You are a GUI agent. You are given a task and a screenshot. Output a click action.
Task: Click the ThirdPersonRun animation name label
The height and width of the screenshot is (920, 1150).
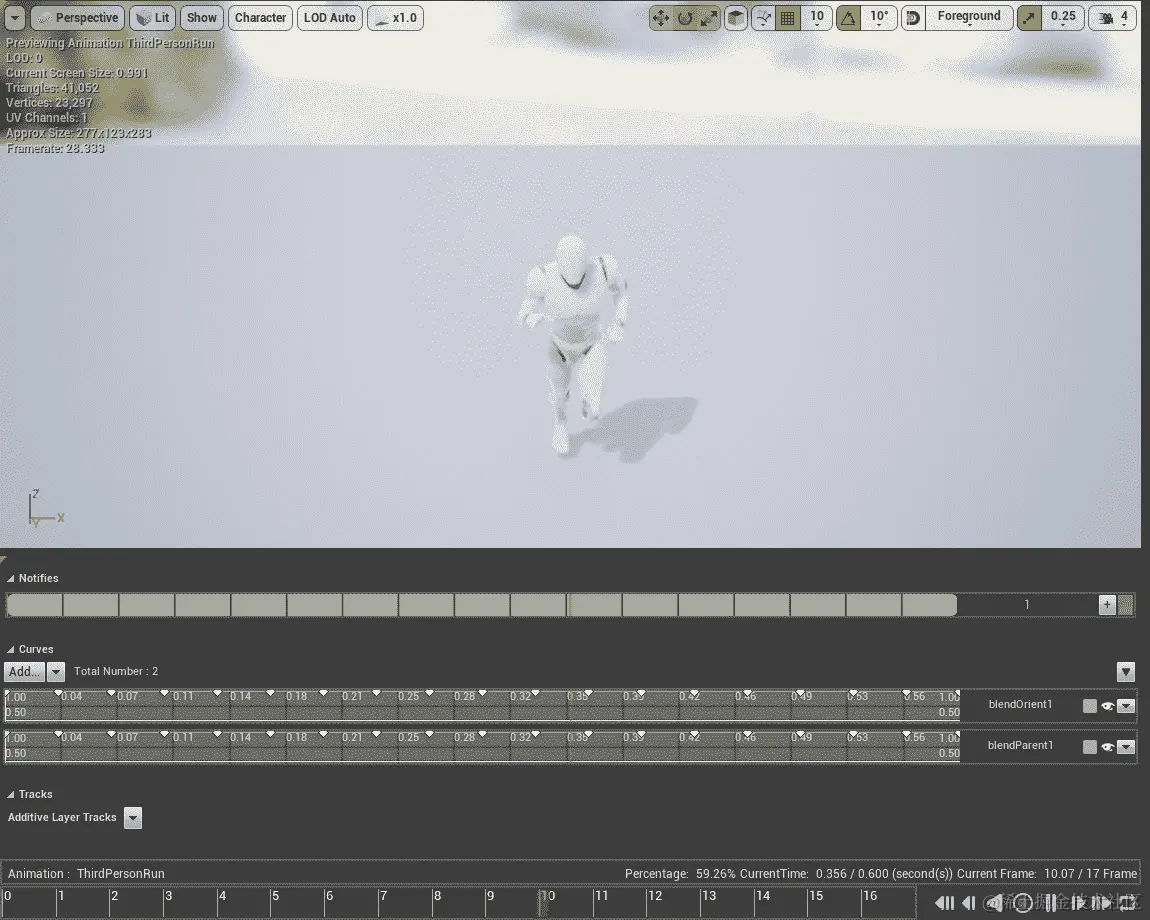120,874
